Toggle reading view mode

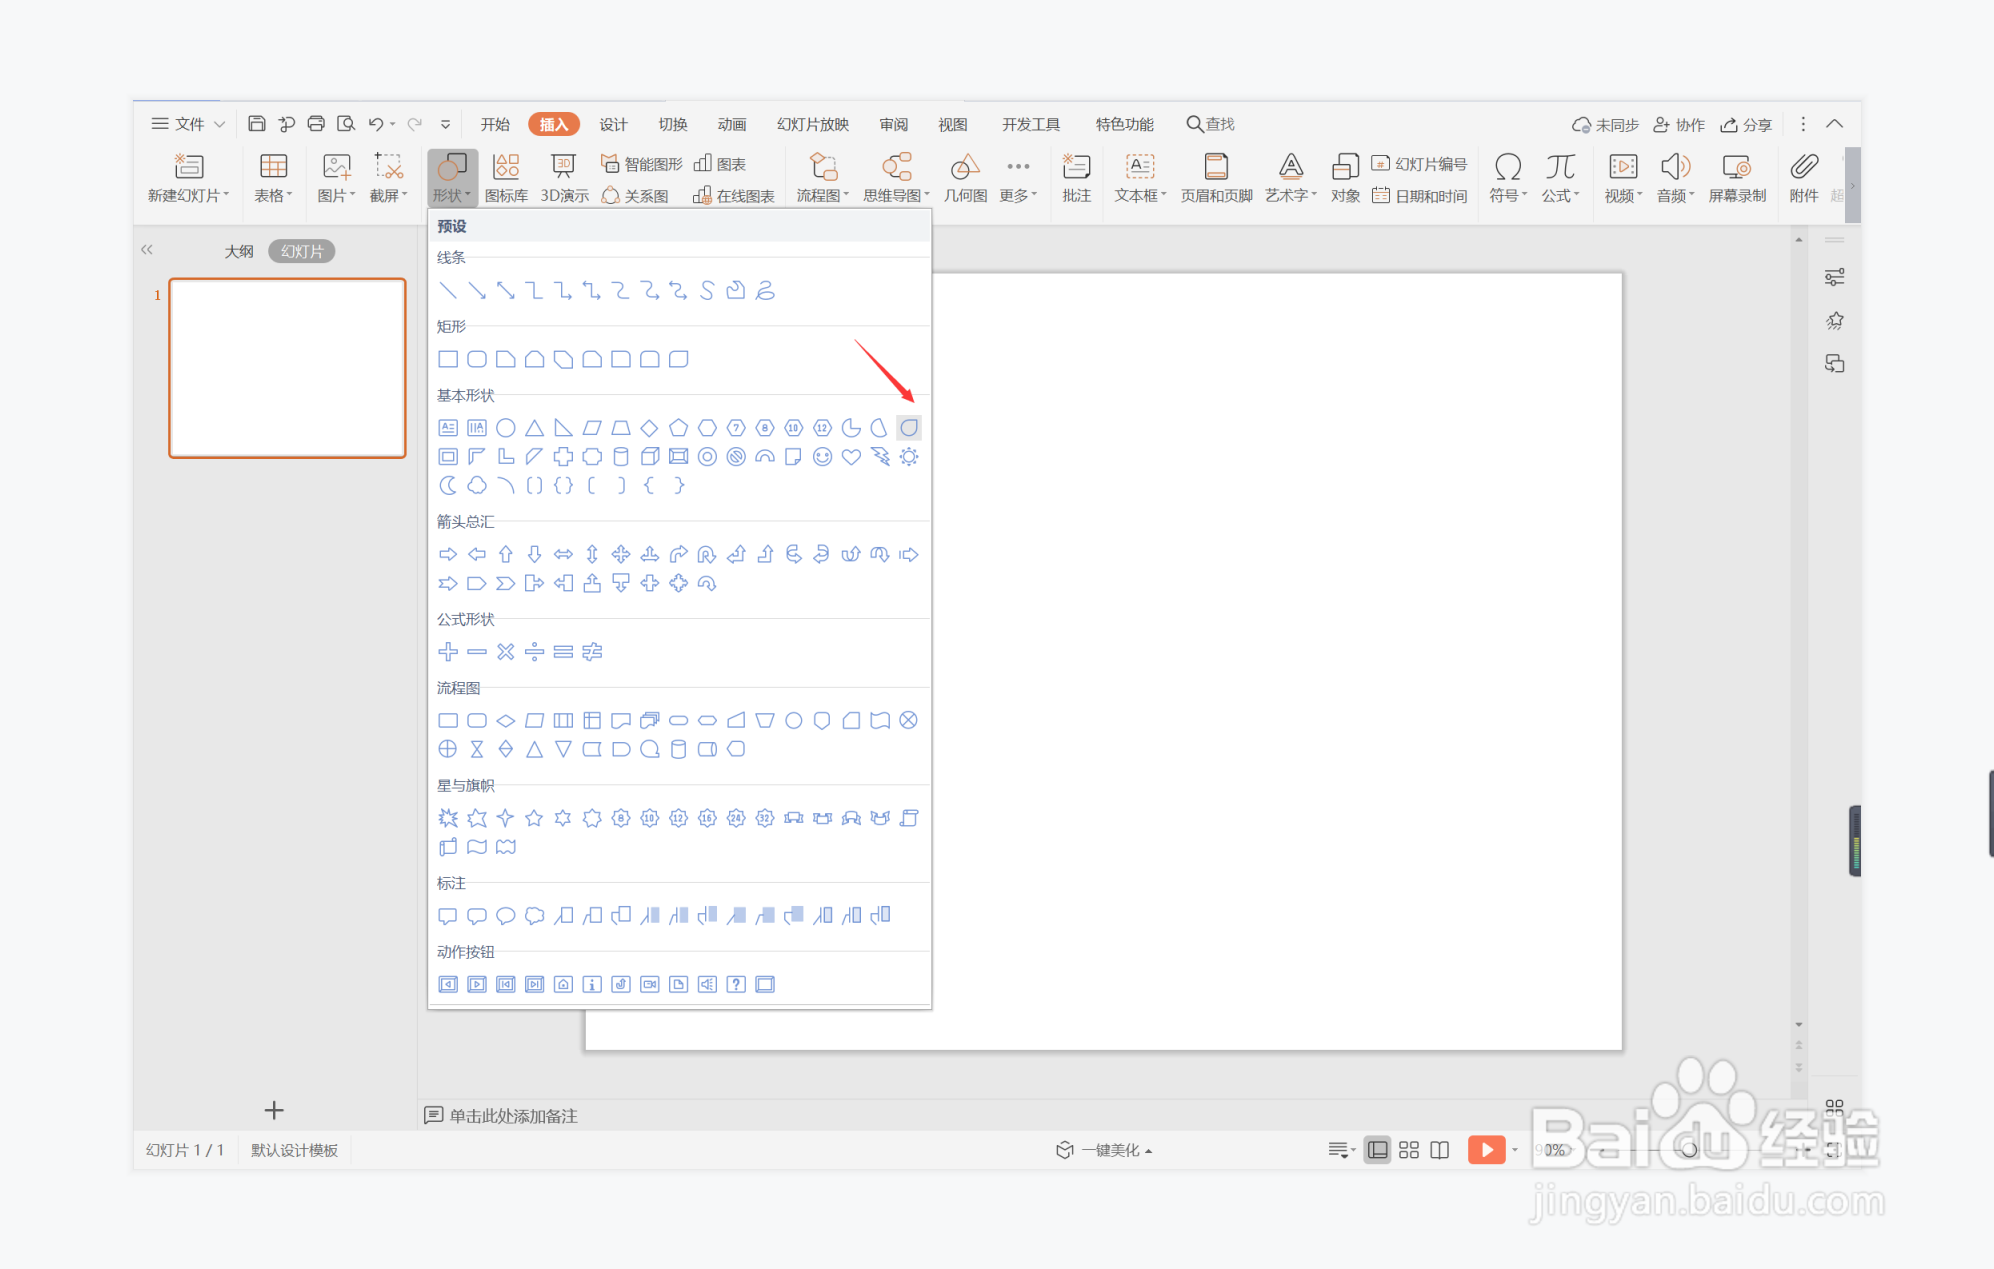[x=1439, y=1150]
